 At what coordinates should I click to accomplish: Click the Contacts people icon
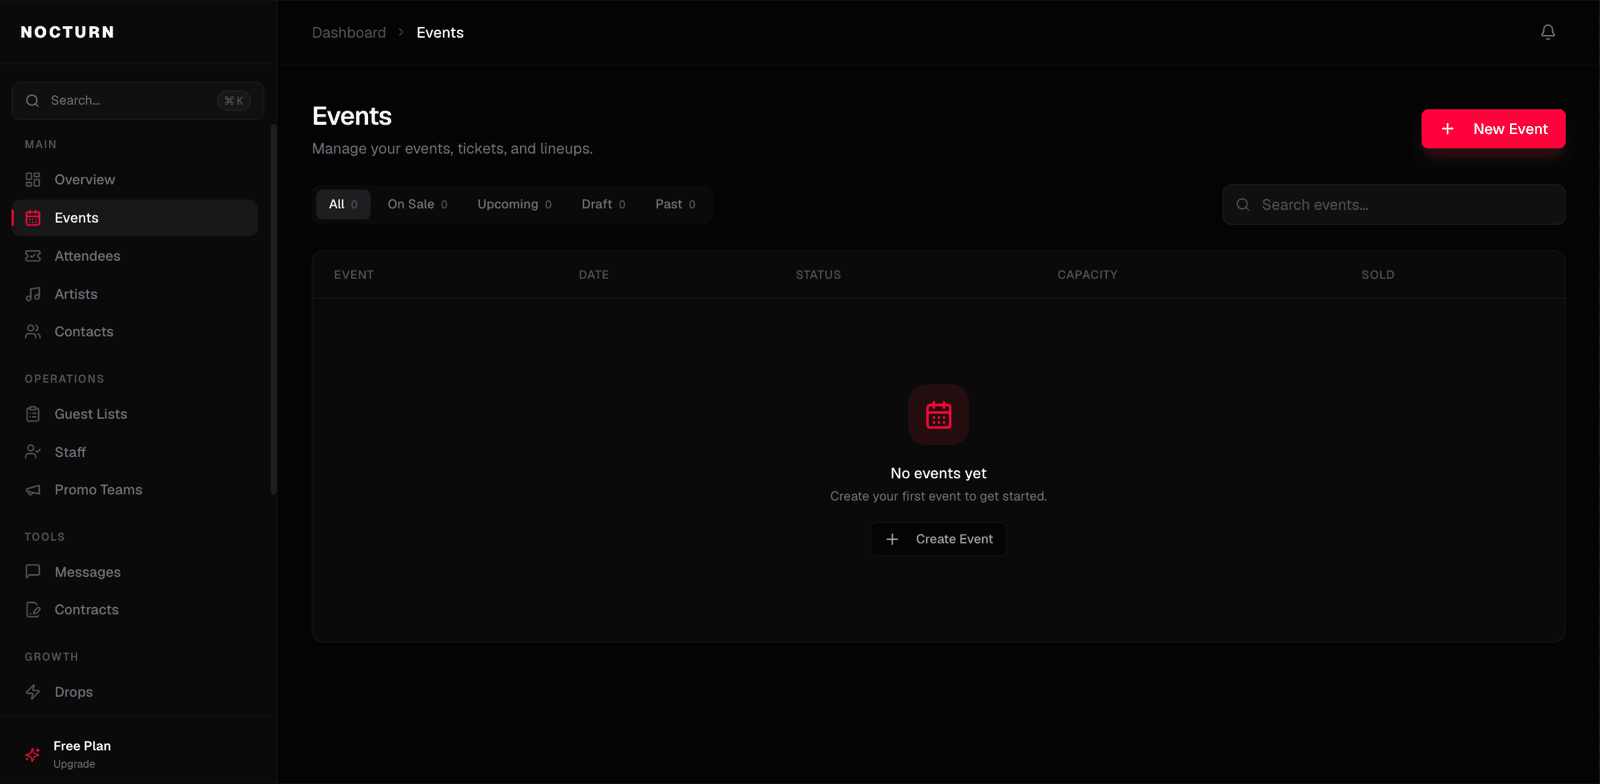coord(33,332)
